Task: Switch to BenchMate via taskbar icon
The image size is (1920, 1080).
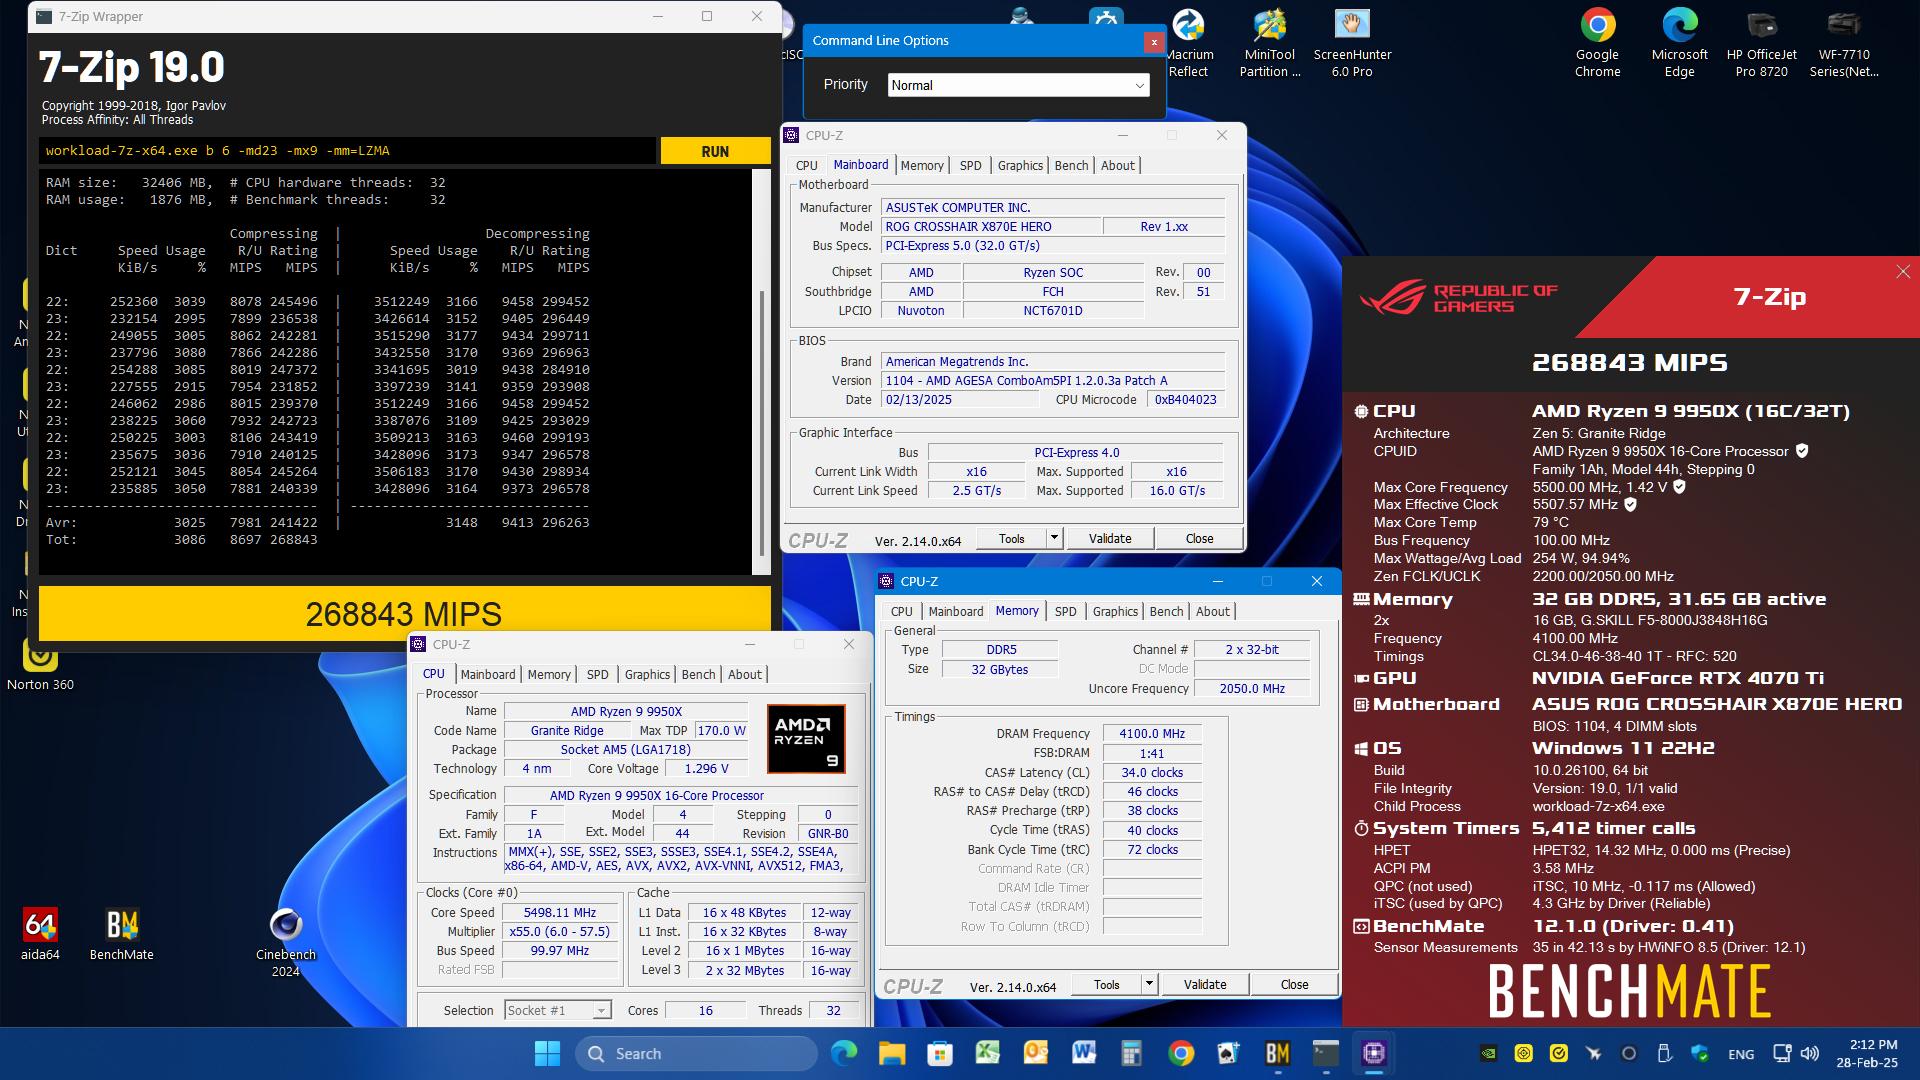Action: [1277, 1053]
